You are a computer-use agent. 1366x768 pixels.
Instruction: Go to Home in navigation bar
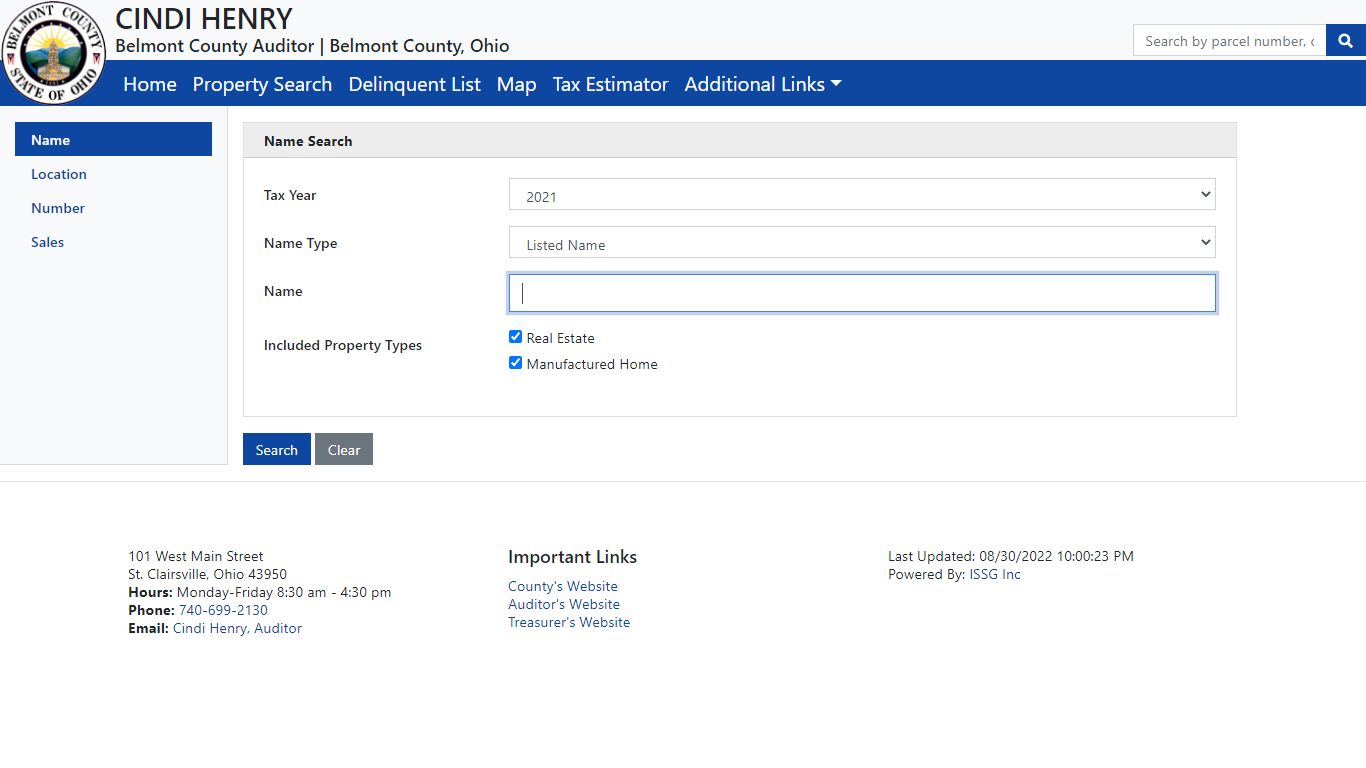150,84
